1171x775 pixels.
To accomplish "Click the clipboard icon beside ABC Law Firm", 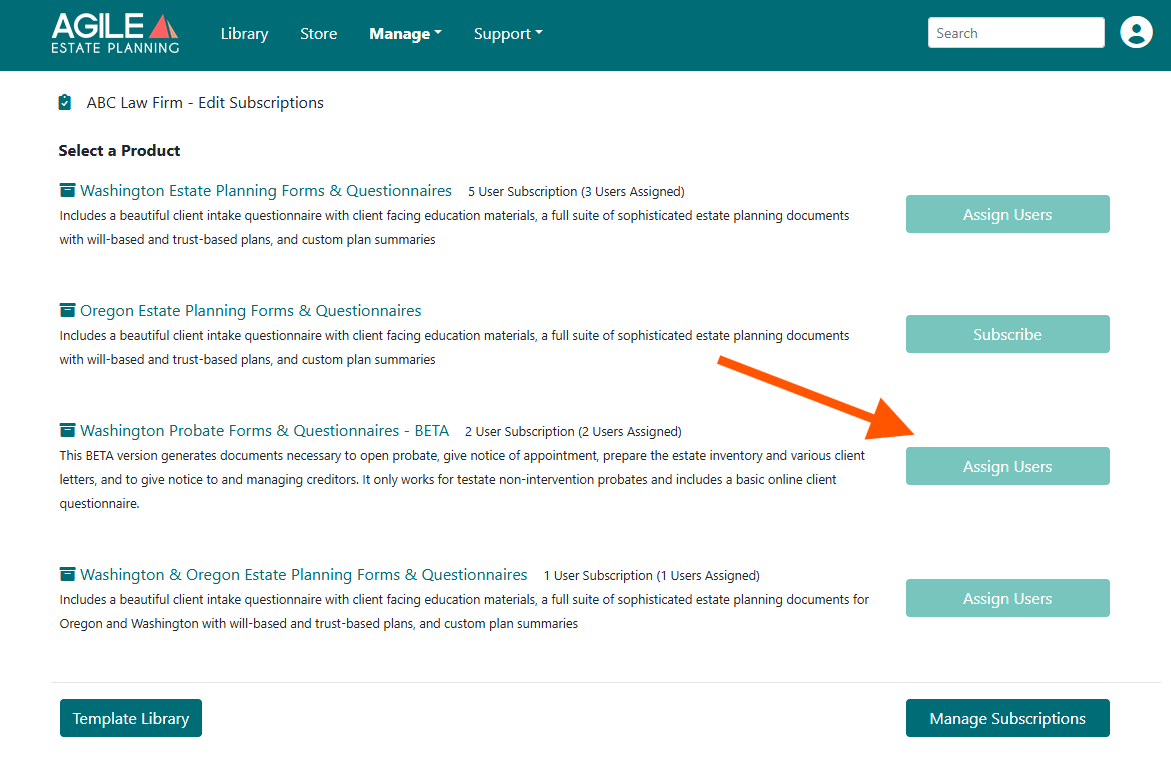I will click(x=65, y=102).
